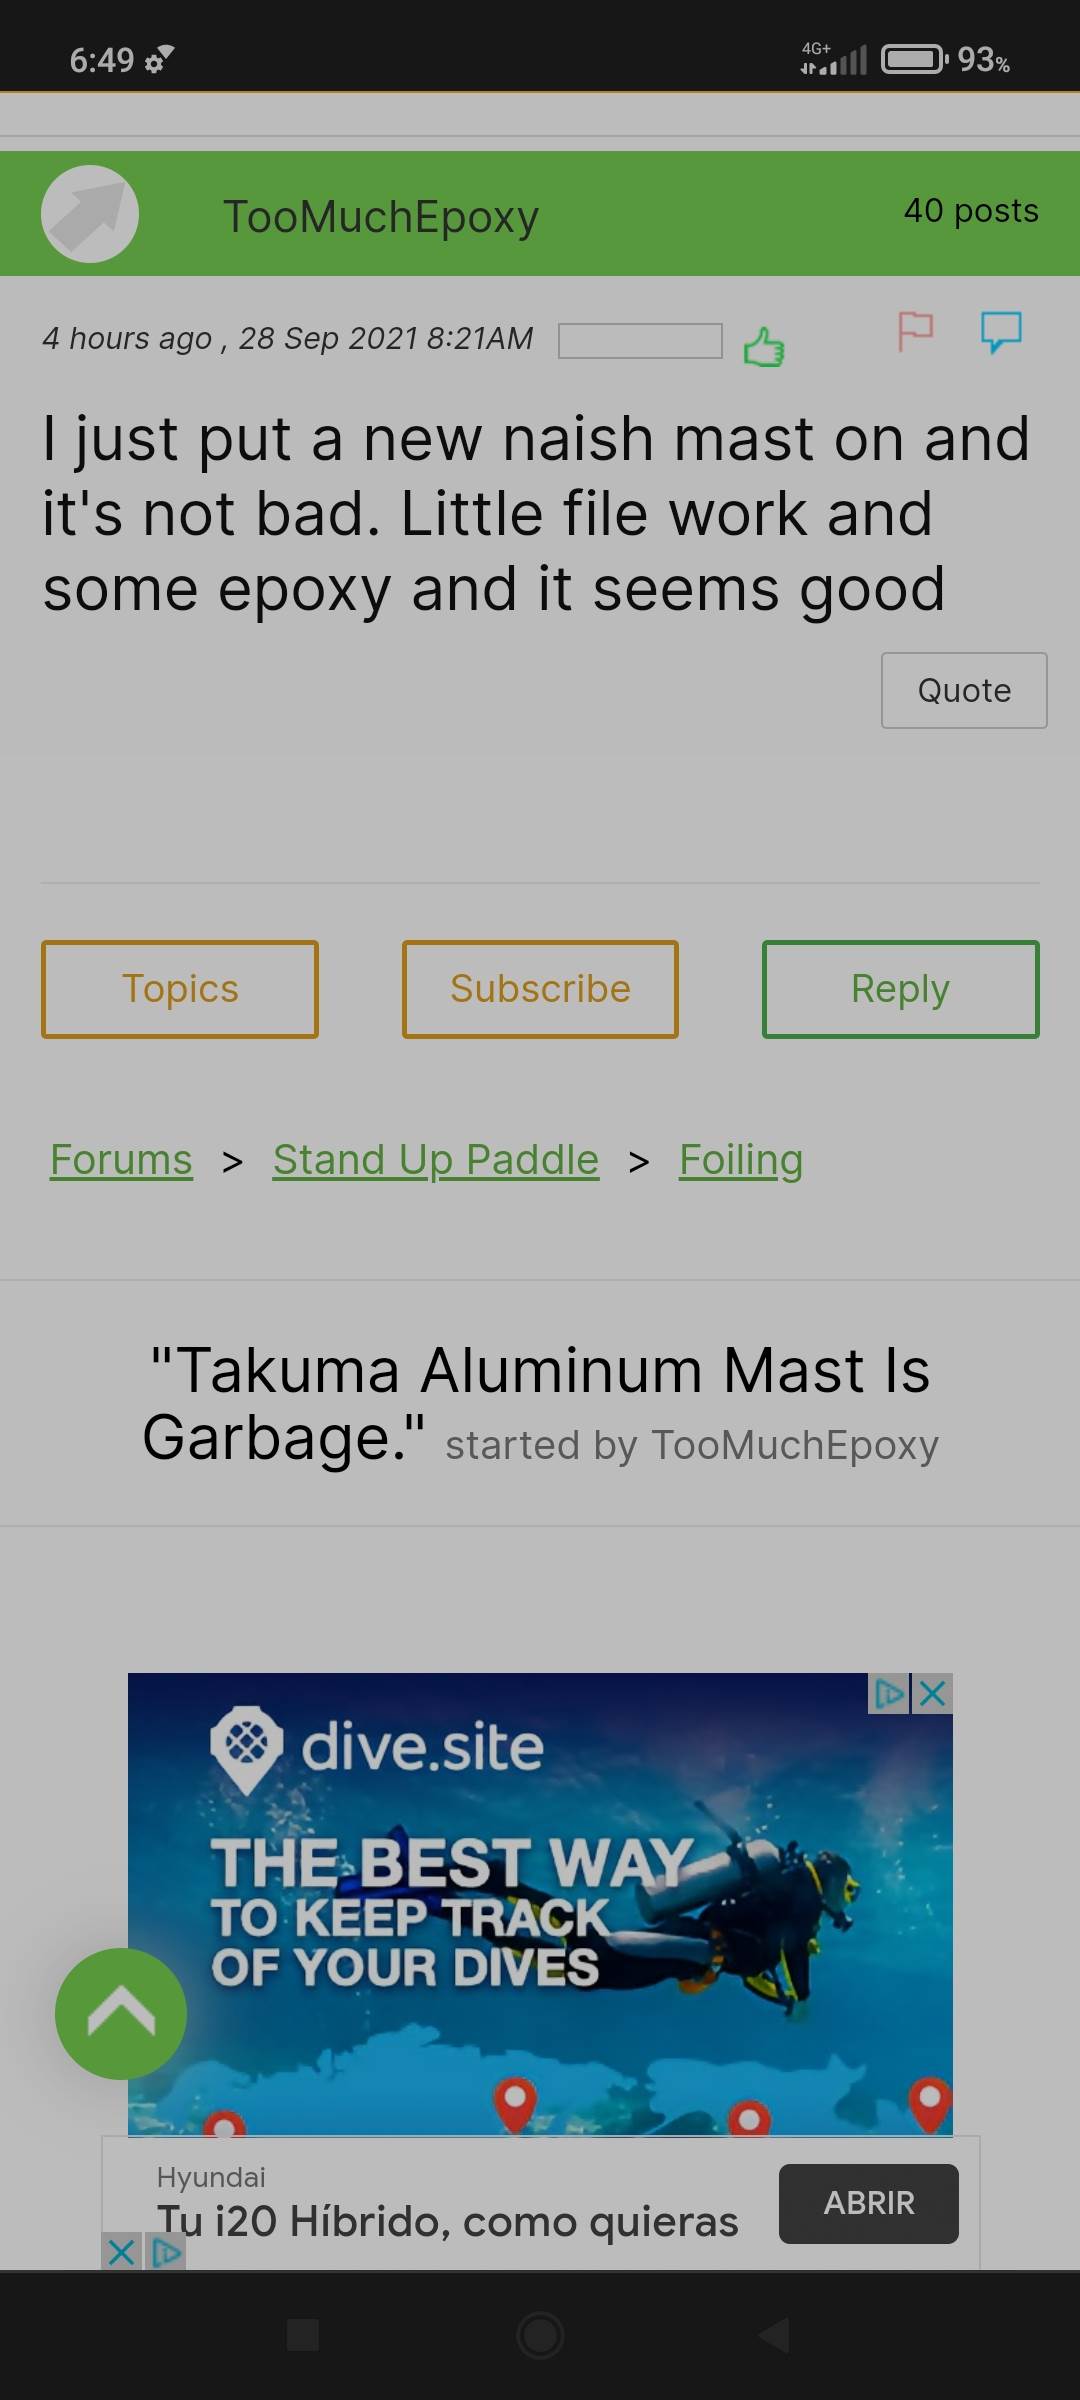Close the dive.site ad with X

tap(933, 1694)
